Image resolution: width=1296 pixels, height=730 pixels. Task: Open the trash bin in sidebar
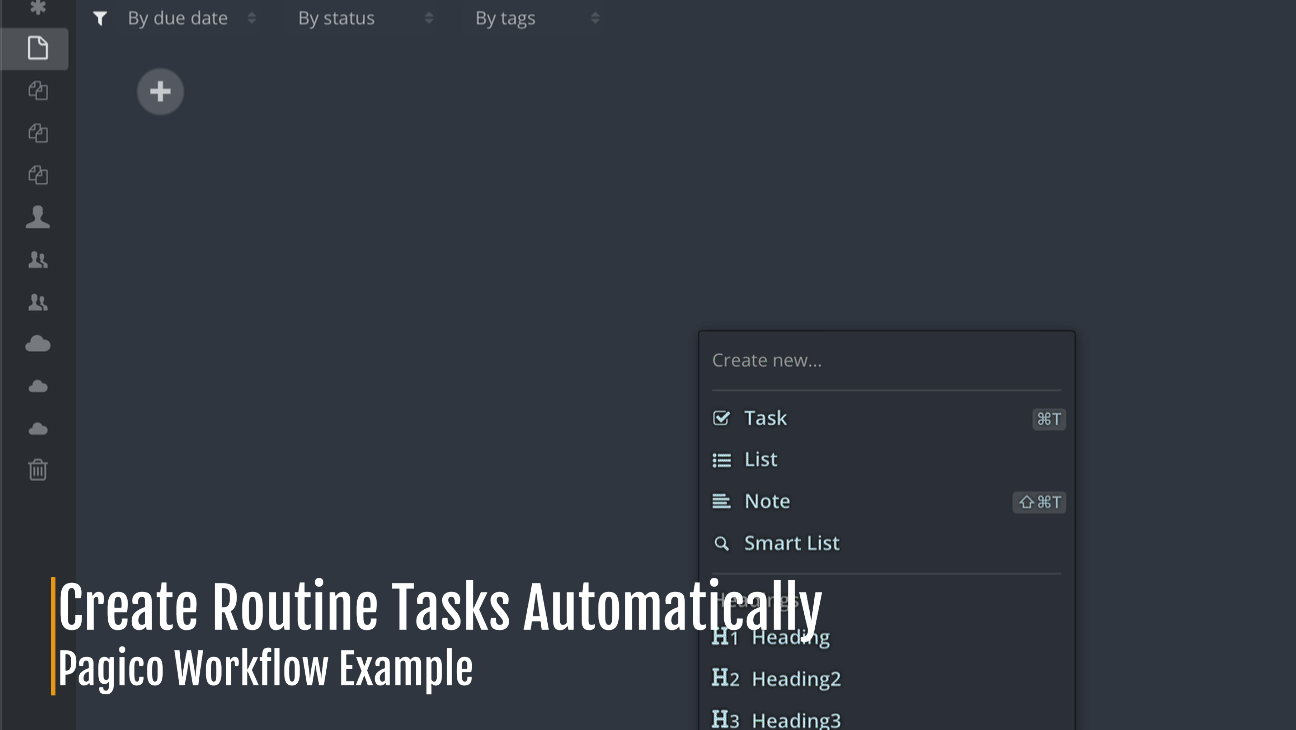(x=38, y=470)
